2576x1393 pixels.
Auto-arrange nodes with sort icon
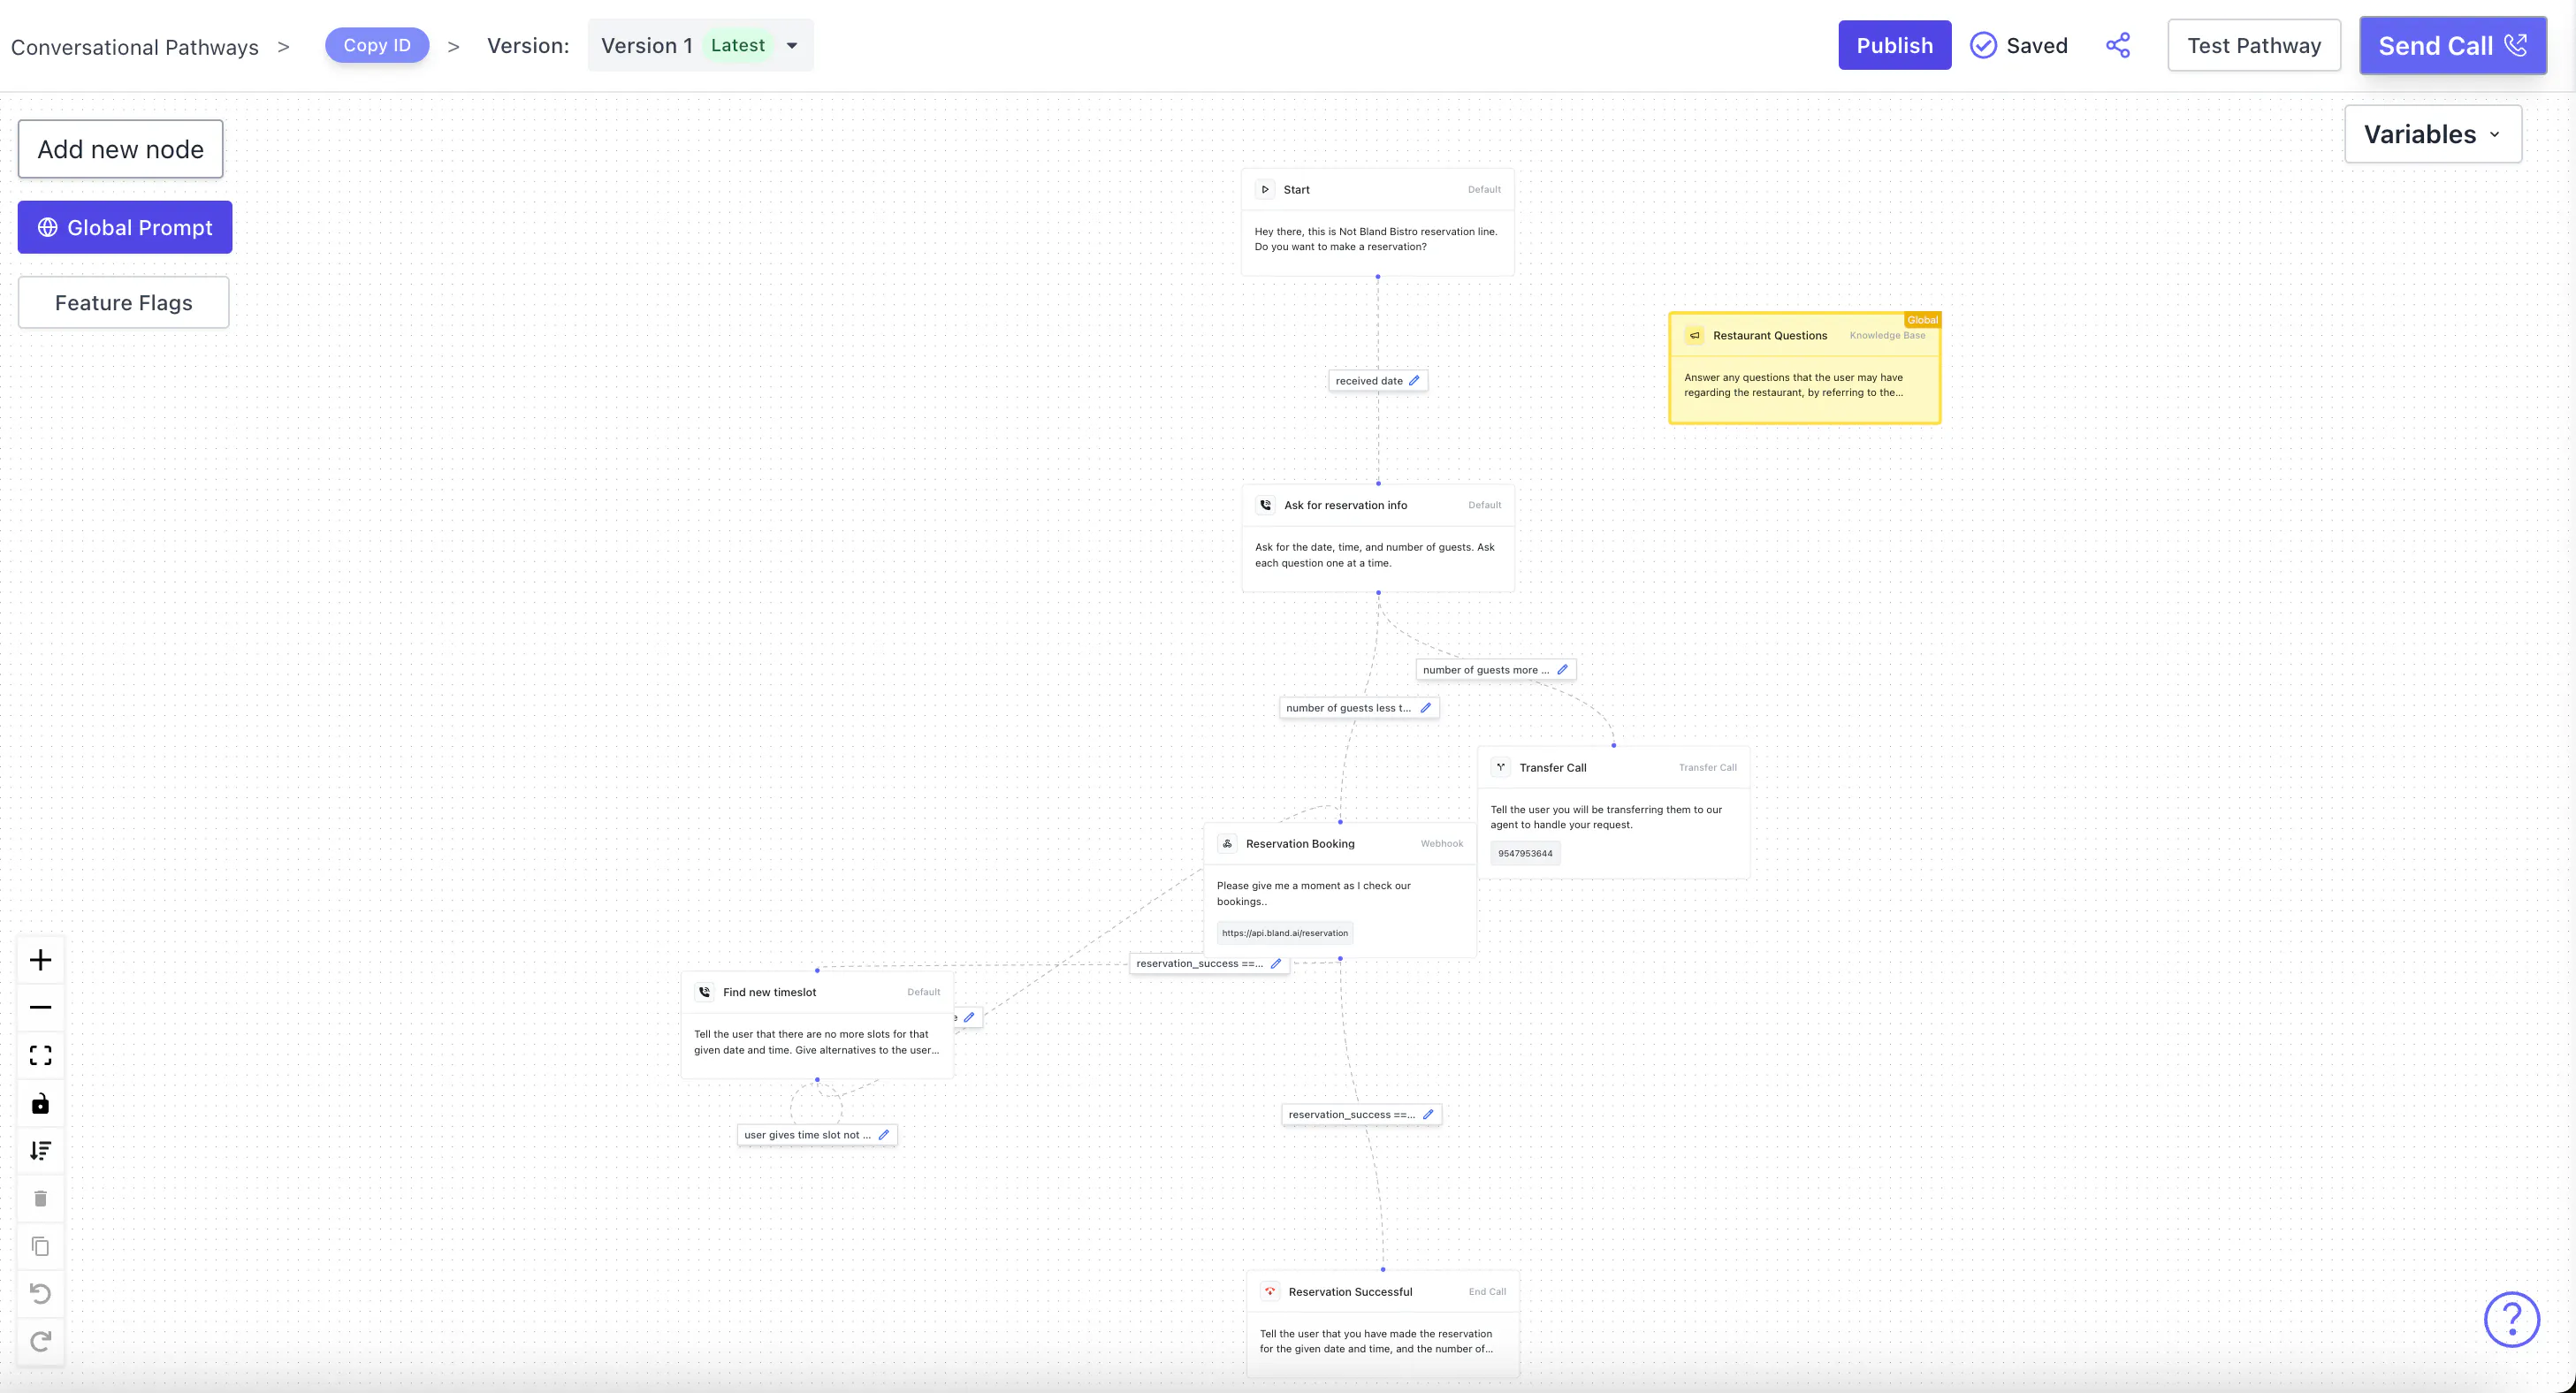pyautogui.click(x=40, y=1151)
